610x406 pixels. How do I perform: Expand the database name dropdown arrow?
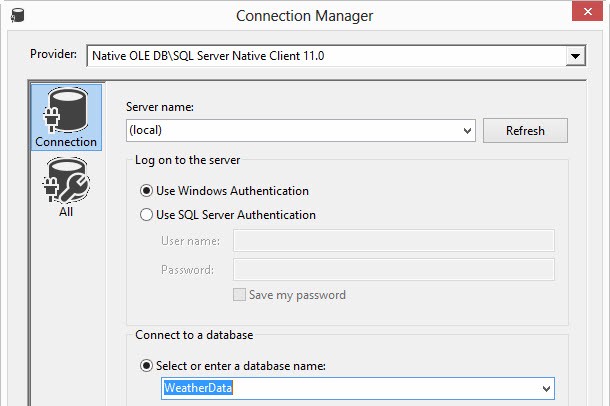pos(546,388)
